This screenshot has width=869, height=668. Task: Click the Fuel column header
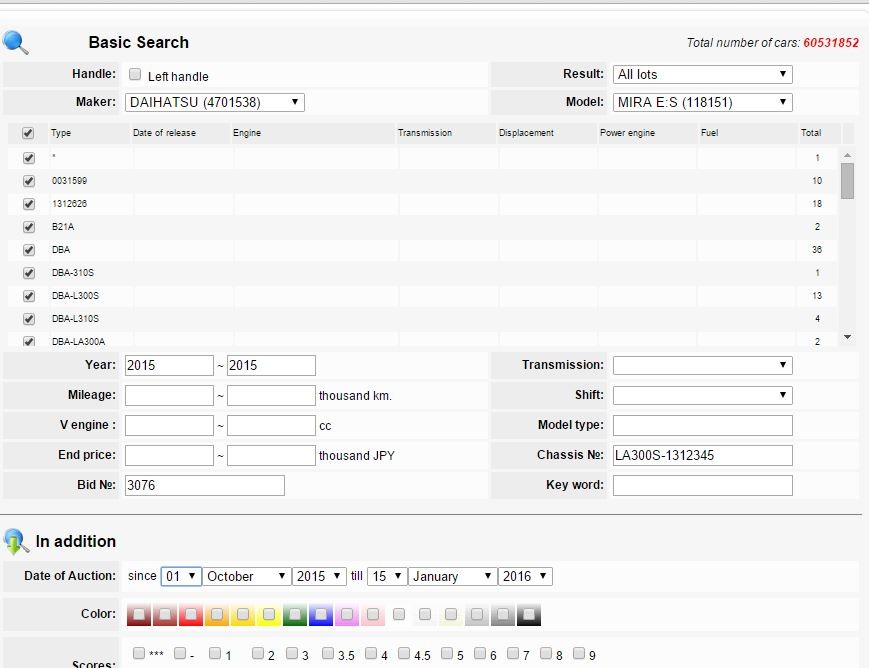pos(709,133)
